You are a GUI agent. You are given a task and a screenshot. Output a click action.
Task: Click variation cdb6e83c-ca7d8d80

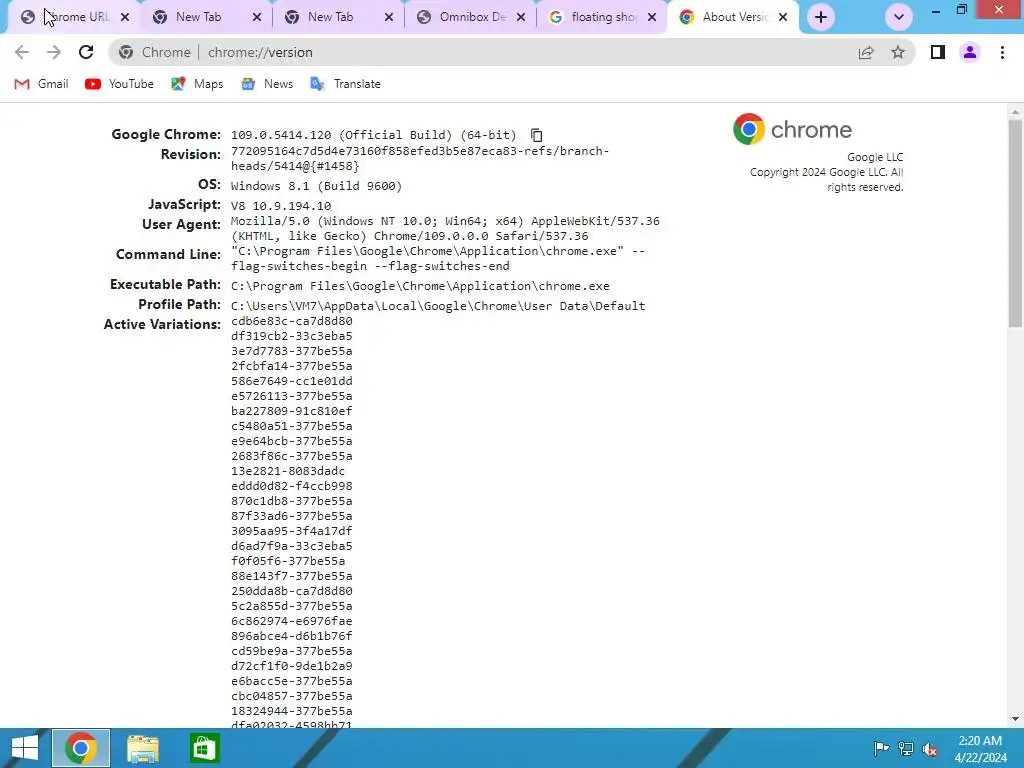pyautogui.click(x=292, y=321)
